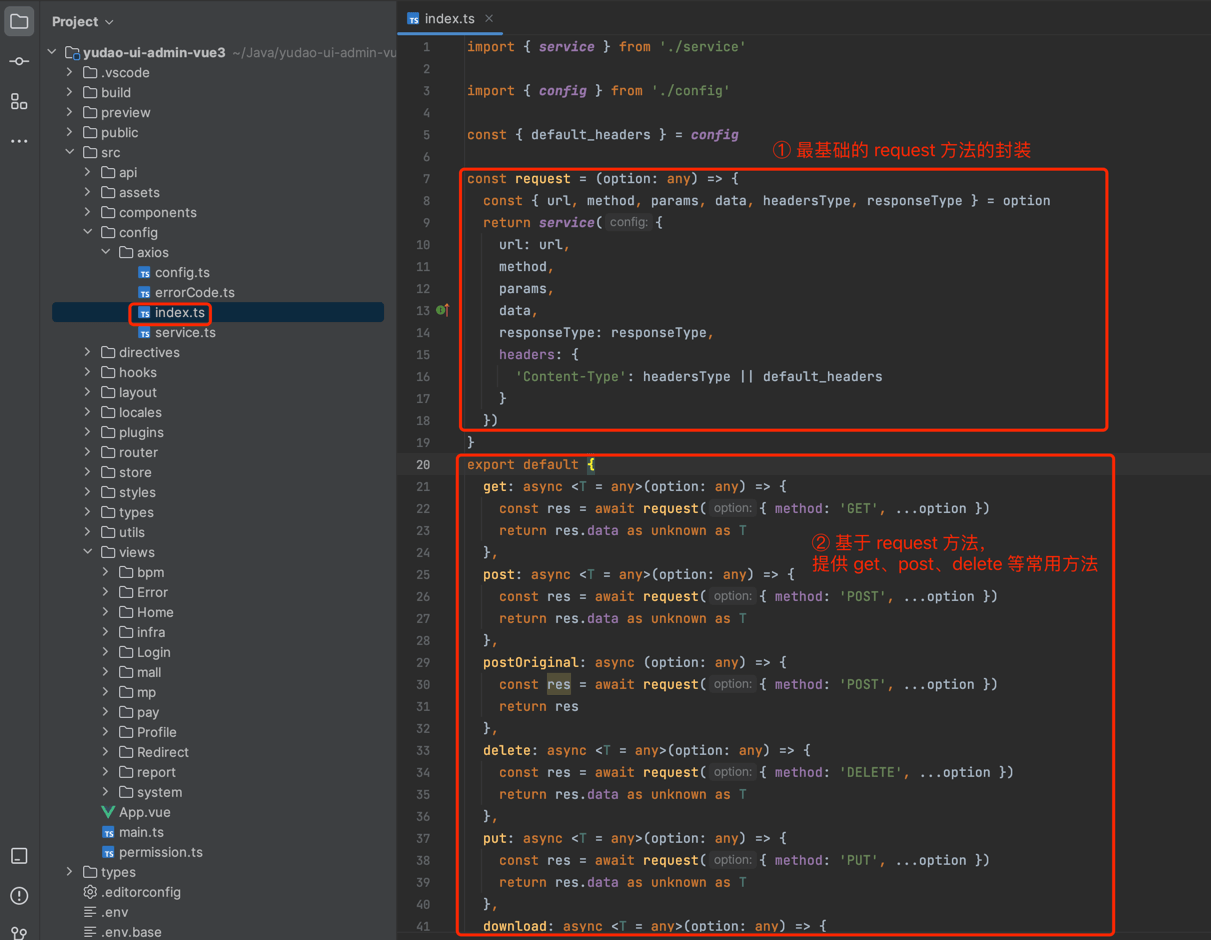Click the gutter implementation marker on line 13
1211x940 pixels.
443,311
